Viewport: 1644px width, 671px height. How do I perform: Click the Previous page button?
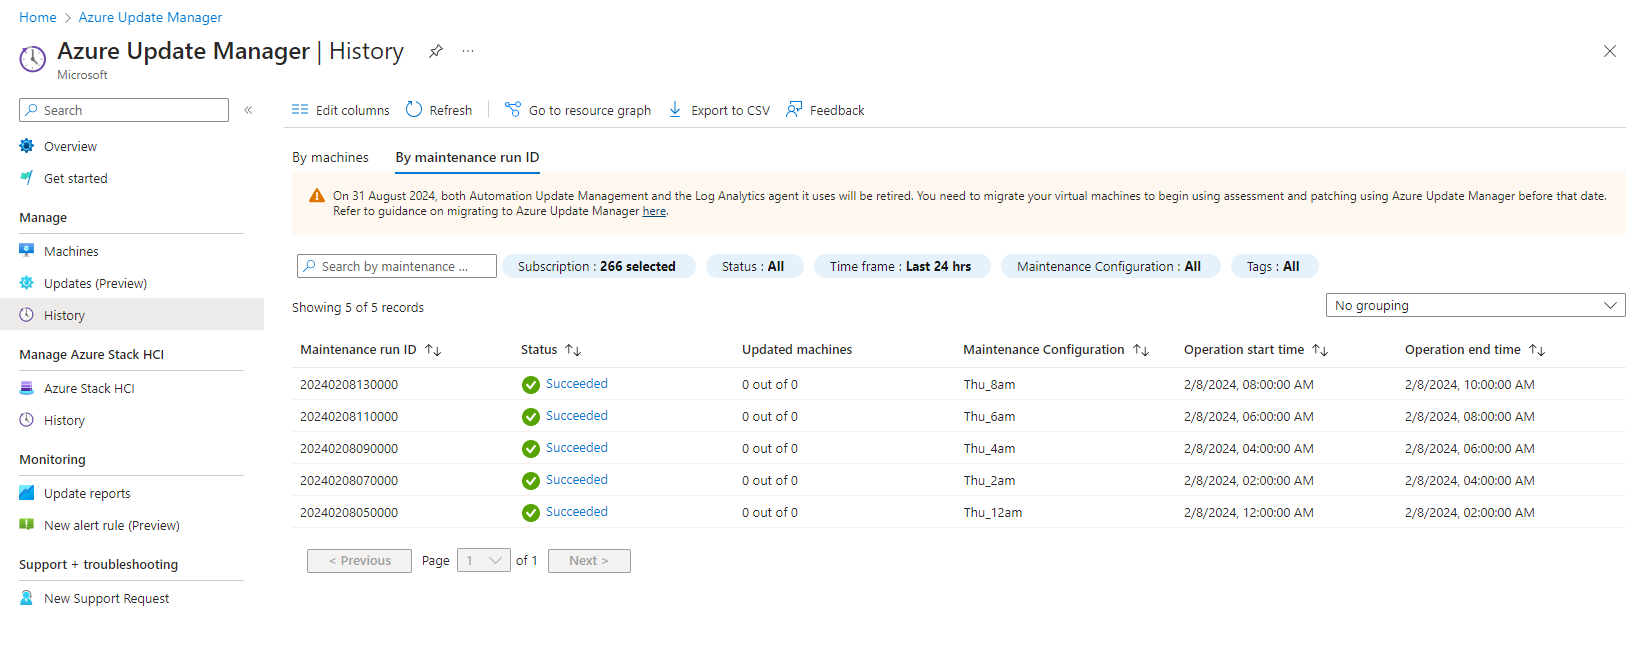coord(359,561)
